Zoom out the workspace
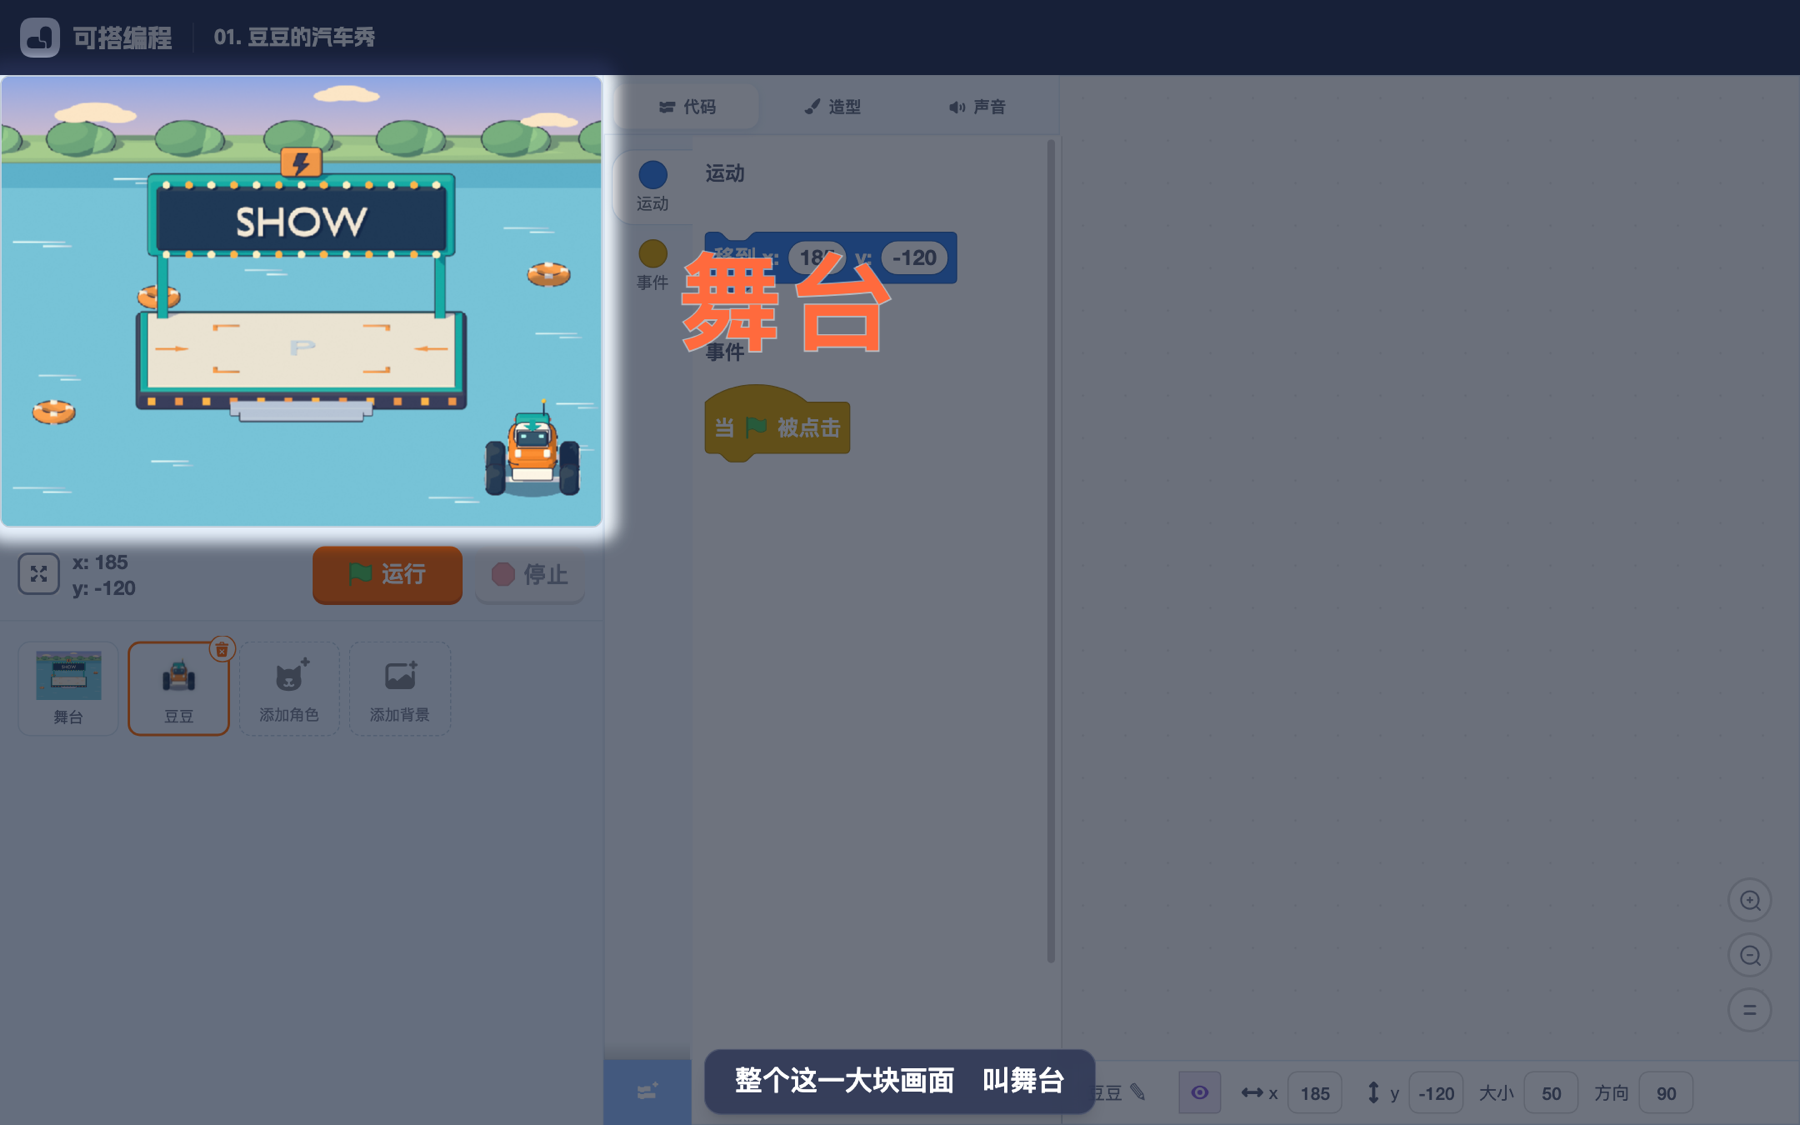 [x=1750, y=955]
